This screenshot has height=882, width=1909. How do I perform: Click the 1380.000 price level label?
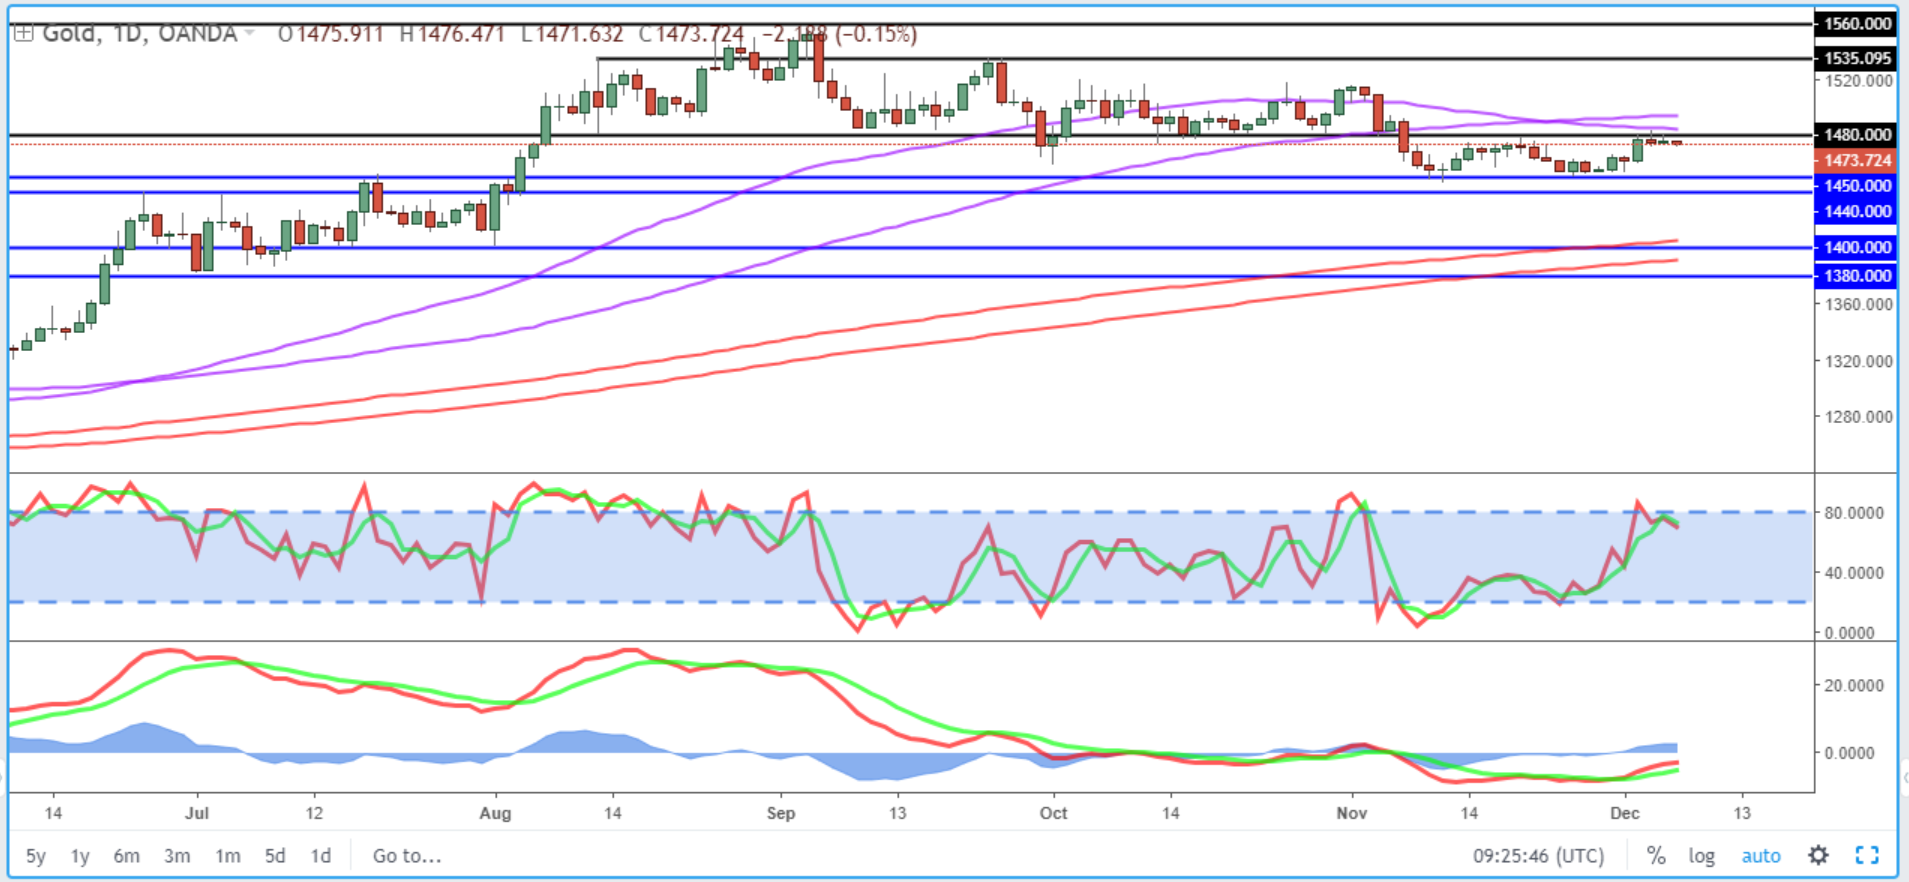coord(1858,276)
